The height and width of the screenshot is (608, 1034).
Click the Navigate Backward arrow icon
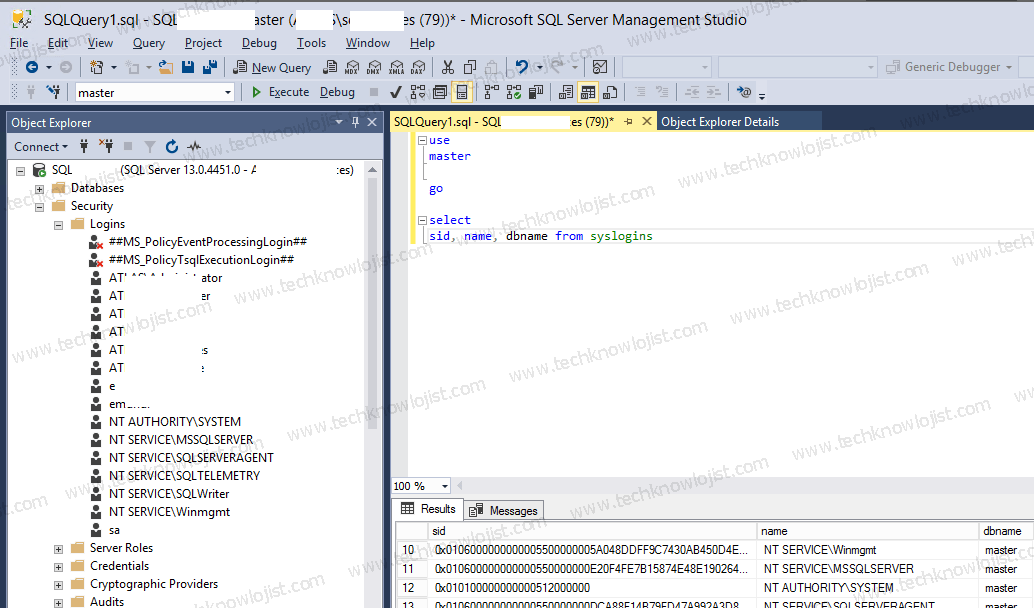point(31,67)
